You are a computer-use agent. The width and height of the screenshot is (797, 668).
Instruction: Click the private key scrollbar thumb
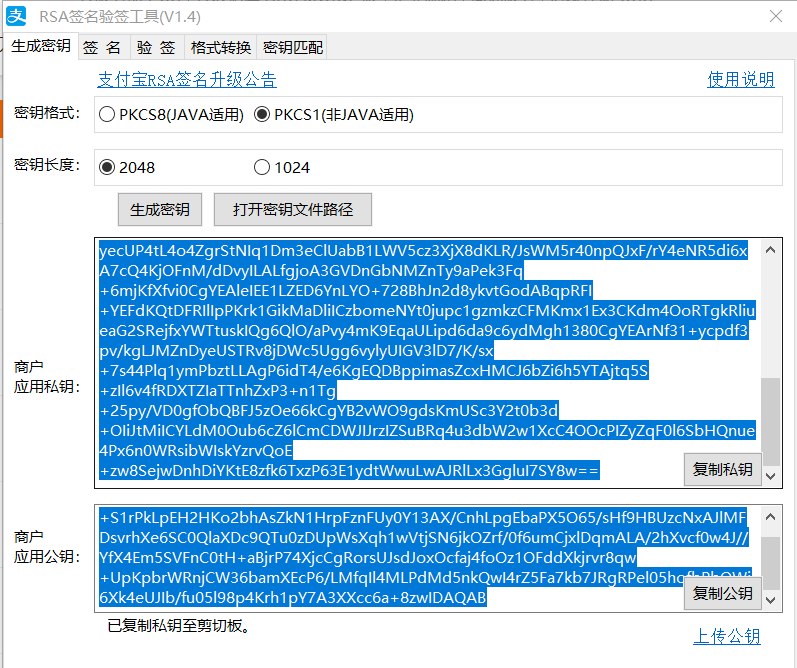tap(772, 421)
